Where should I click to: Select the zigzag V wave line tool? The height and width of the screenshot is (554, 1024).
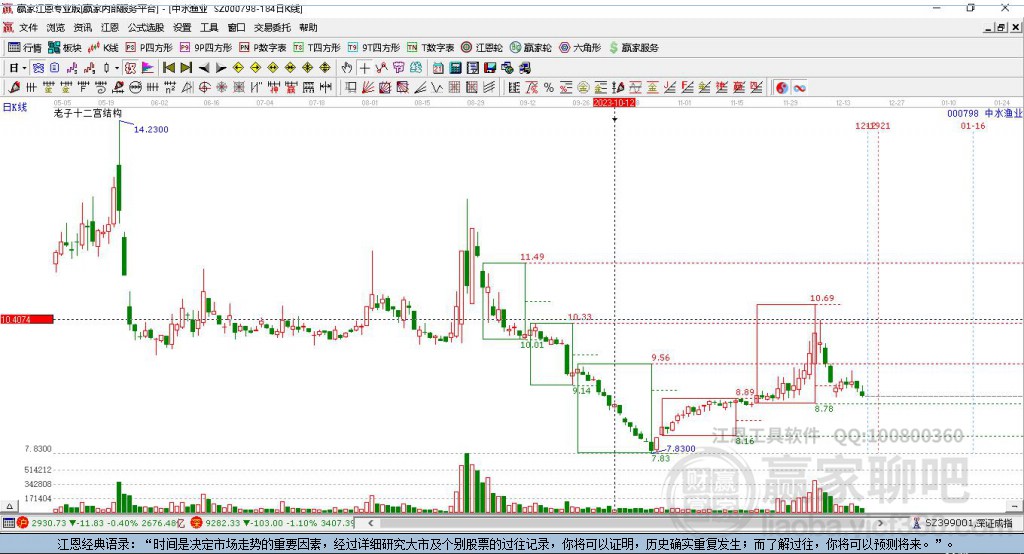[x=437, y=87]
